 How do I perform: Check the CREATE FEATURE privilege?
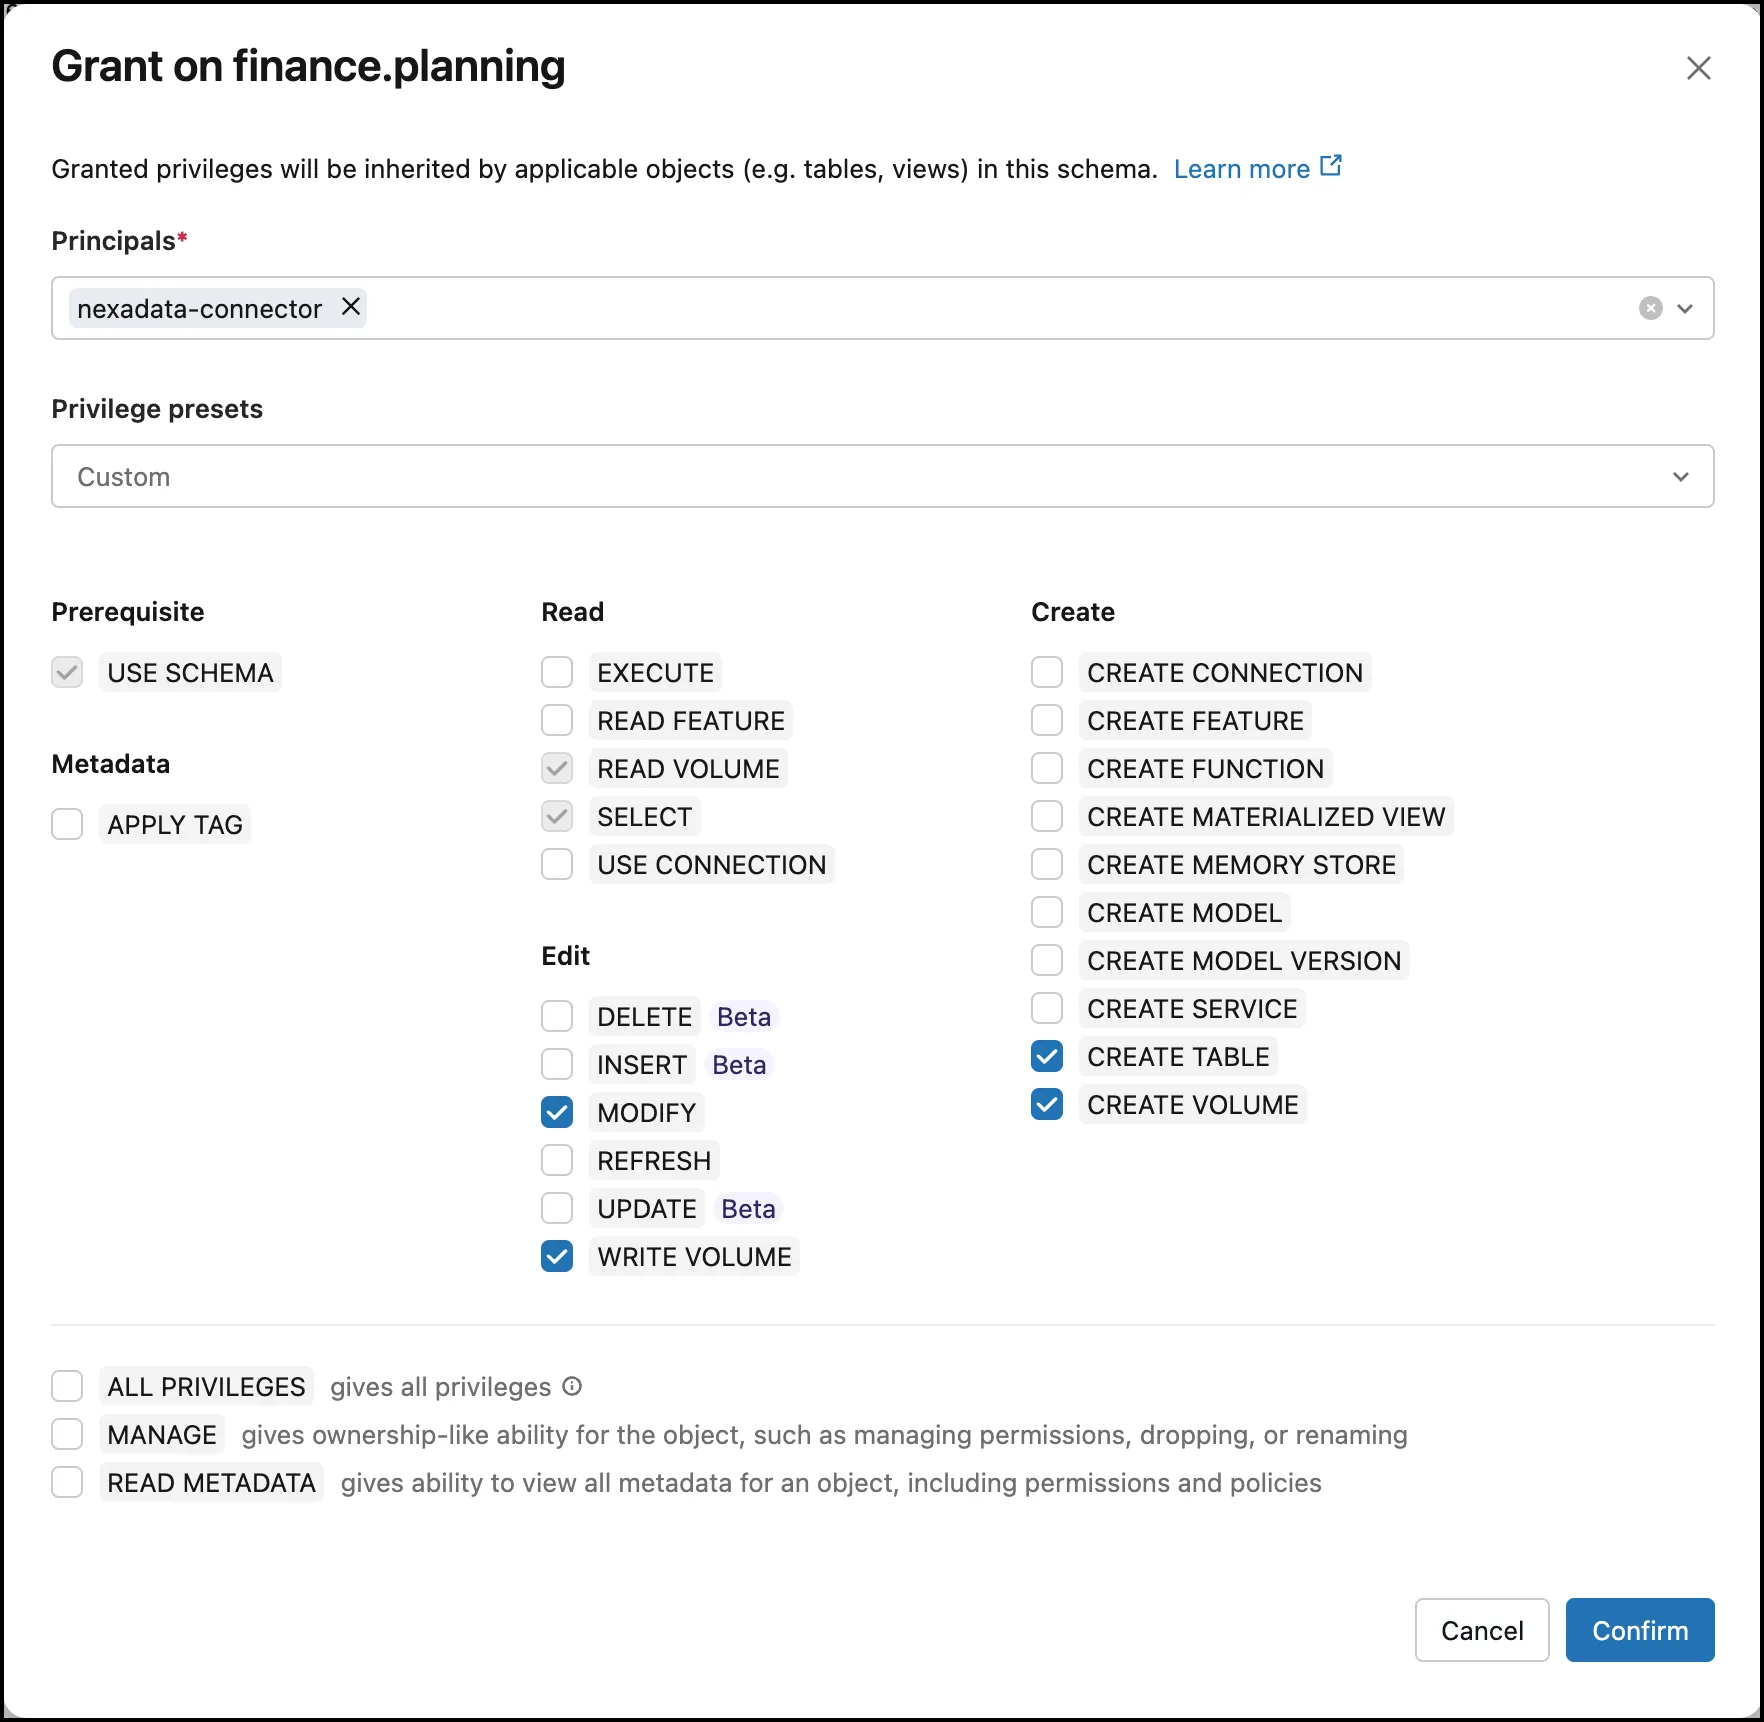click(x=1047, y=720)
